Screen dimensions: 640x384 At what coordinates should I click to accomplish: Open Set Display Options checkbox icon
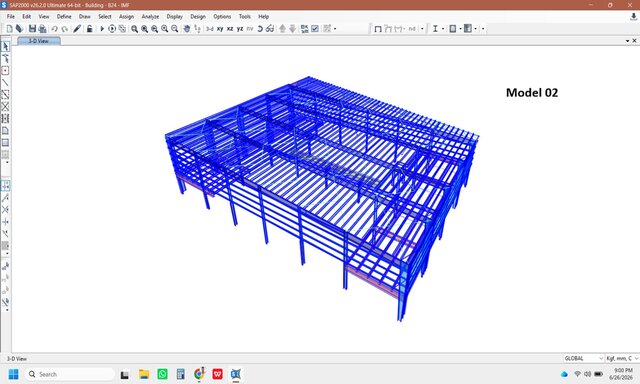(x=315, y=29)
